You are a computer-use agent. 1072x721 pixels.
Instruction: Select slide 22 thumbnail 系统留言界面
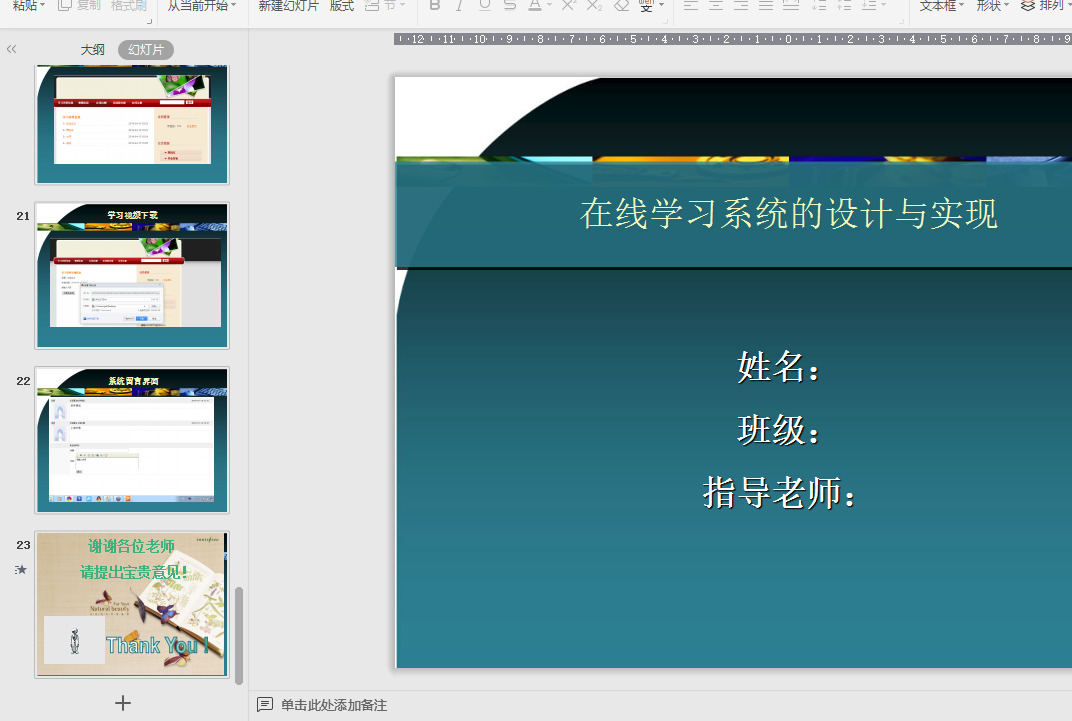point(132,440)
